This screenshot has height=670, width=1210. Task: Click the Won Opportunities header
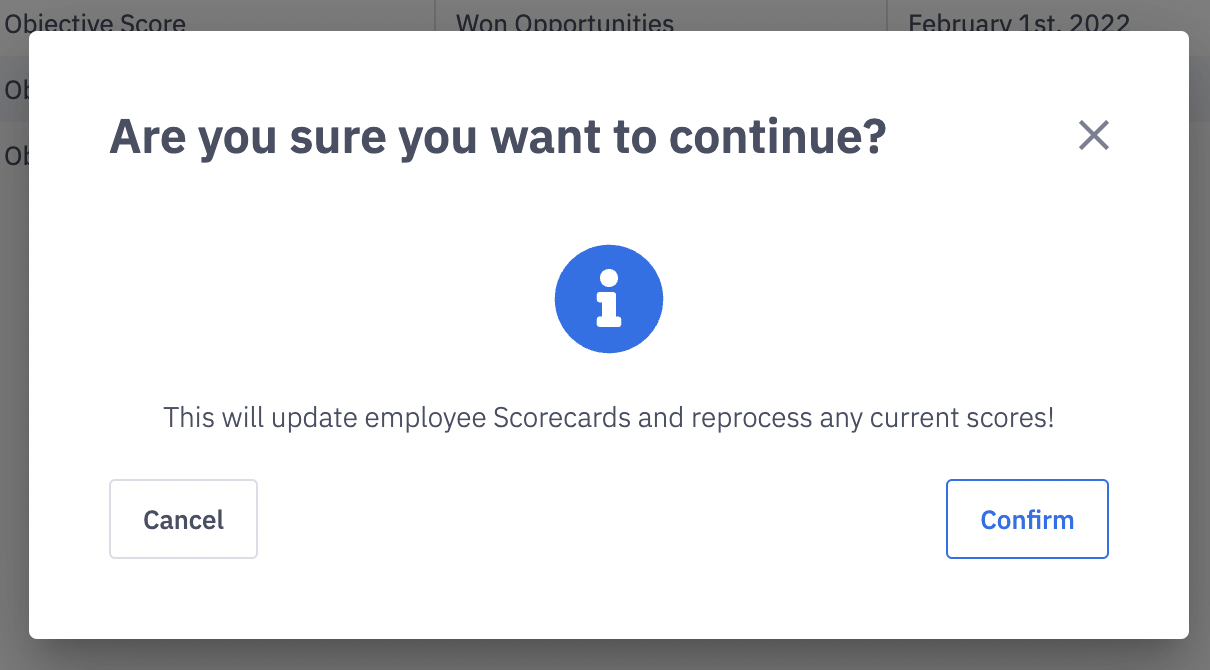coord(564,22)
